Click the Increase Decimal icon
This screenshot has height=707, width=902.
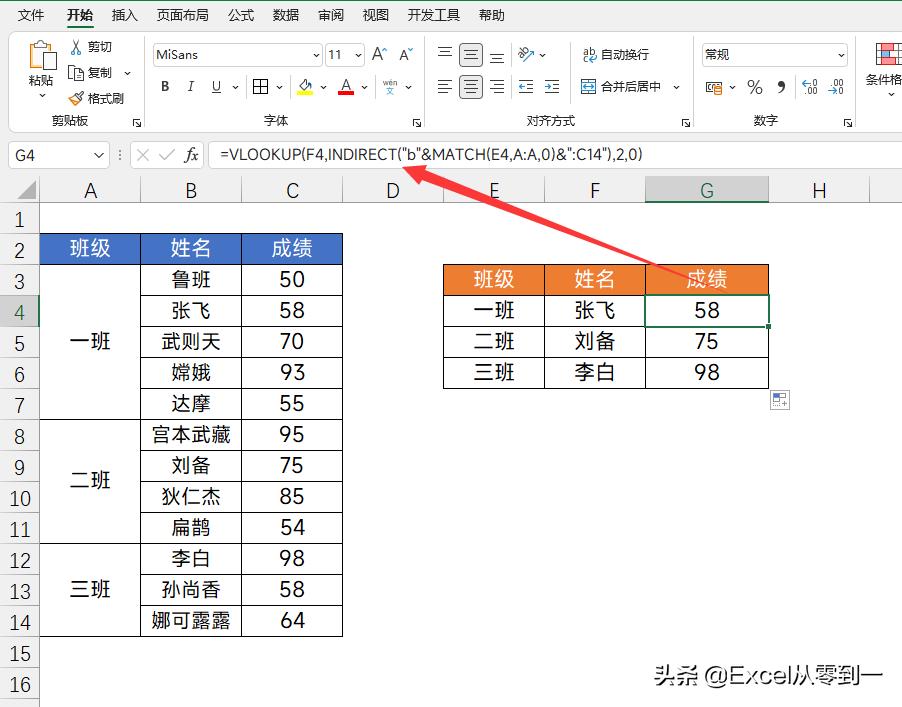[808, 88]
